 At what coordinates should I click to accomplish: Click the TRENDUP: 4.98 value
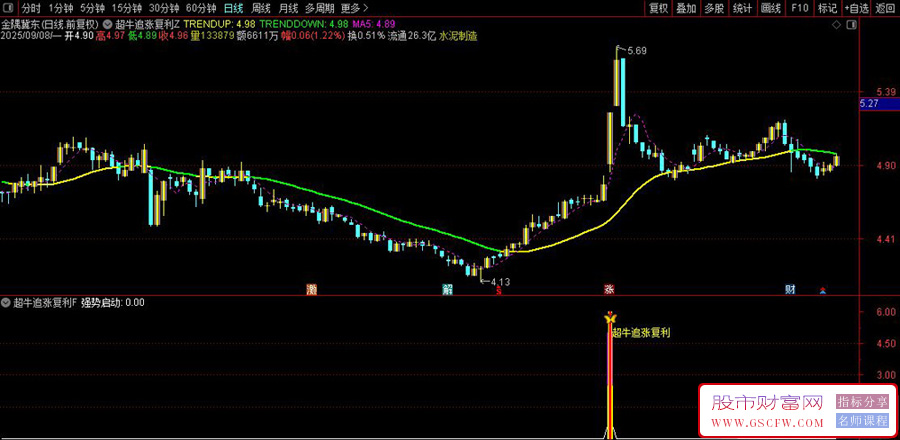(219, 25)
